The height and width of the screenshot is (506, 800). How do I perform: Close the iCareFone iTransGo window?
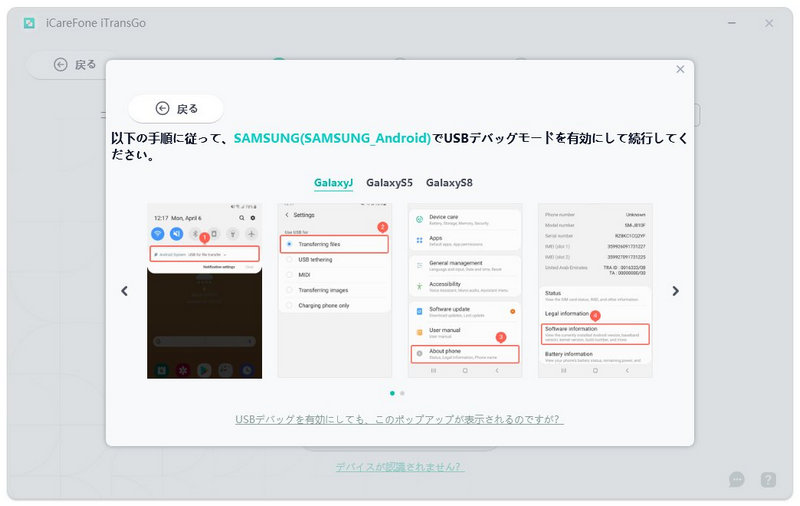(x=769, y=23)
